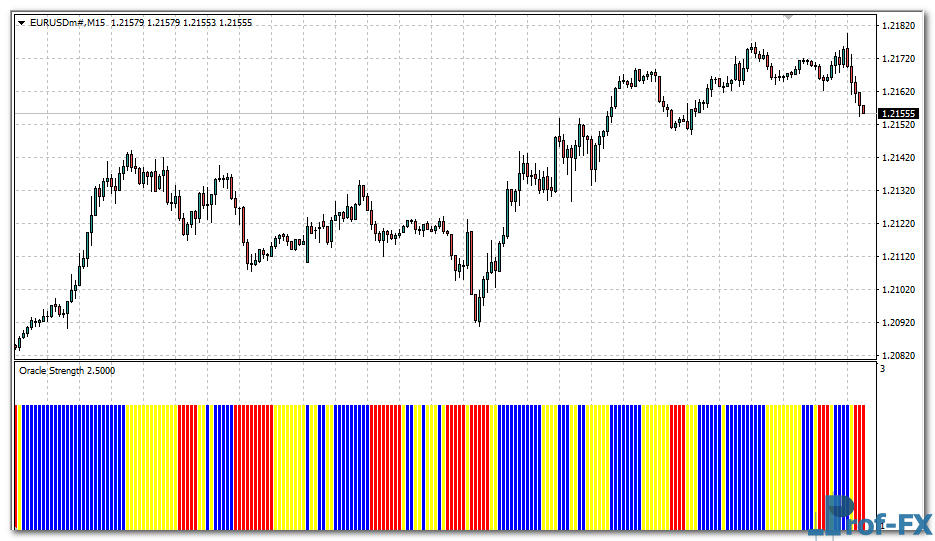Select the rightmost candle on the chart

click(863, 108)
